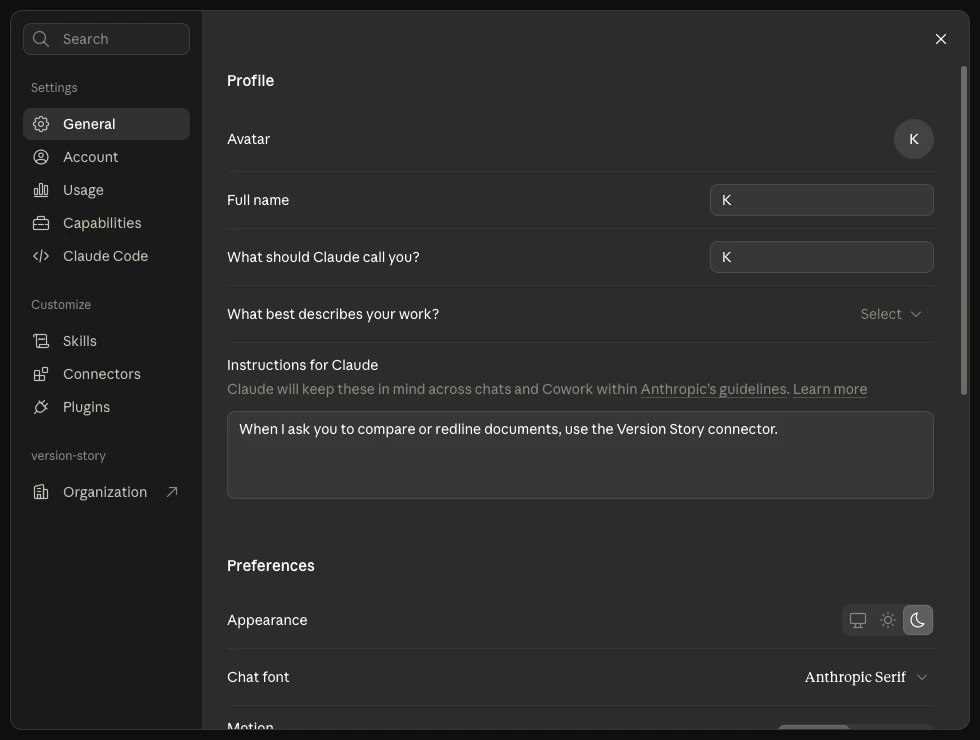Click the Account person icon
Viewport: 980px width, 740px height.
[x=41, y=157]
